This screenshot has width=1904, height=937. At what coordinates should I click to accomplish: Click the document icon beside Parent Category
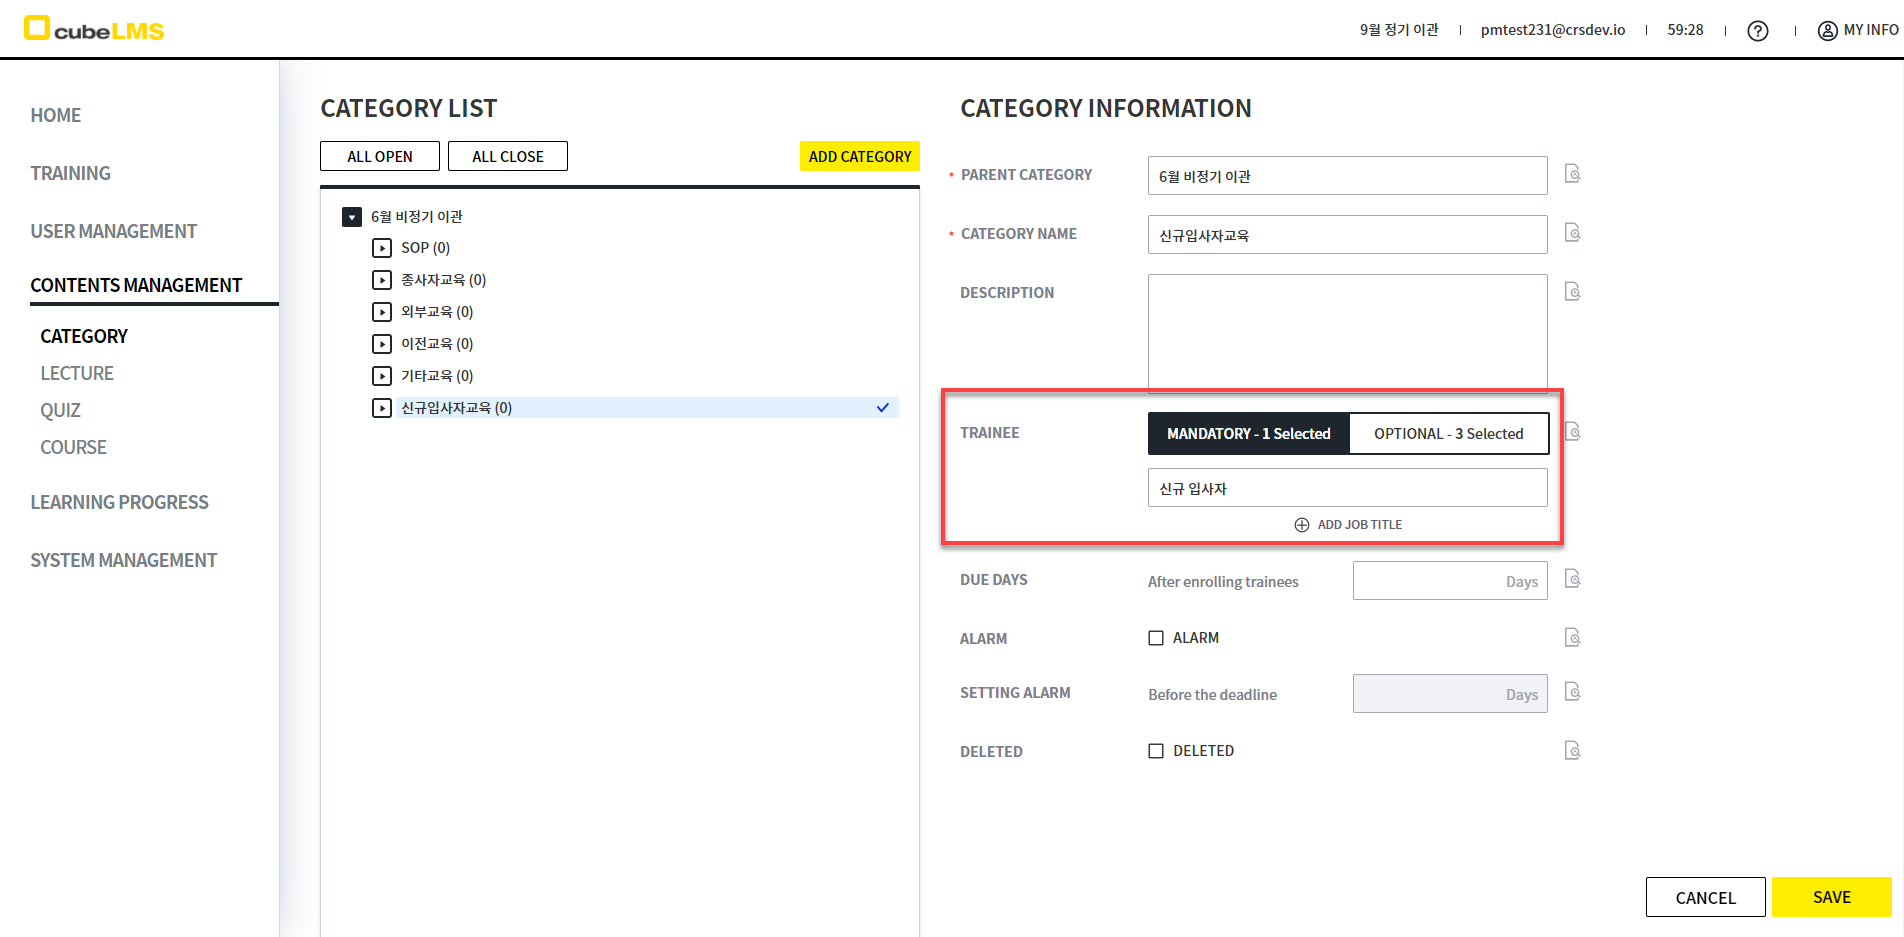(1572, 174)
